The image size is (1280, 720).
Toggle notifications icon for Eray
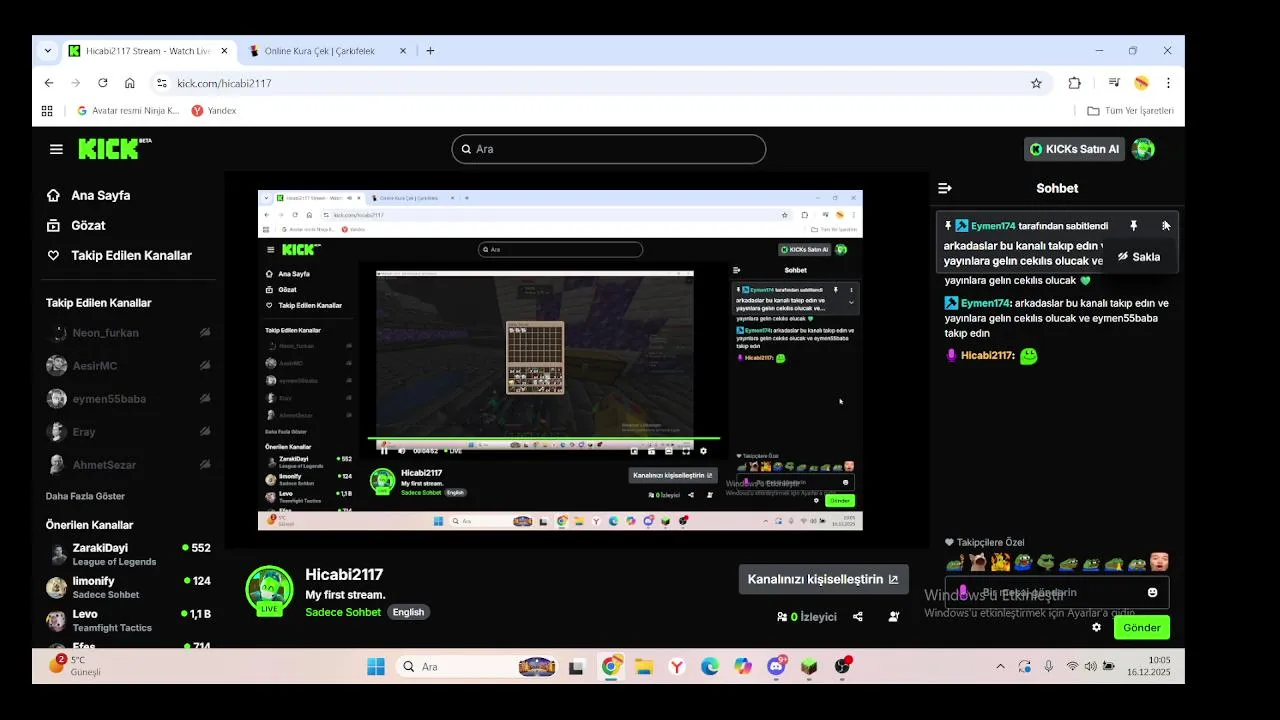point(205,432)
